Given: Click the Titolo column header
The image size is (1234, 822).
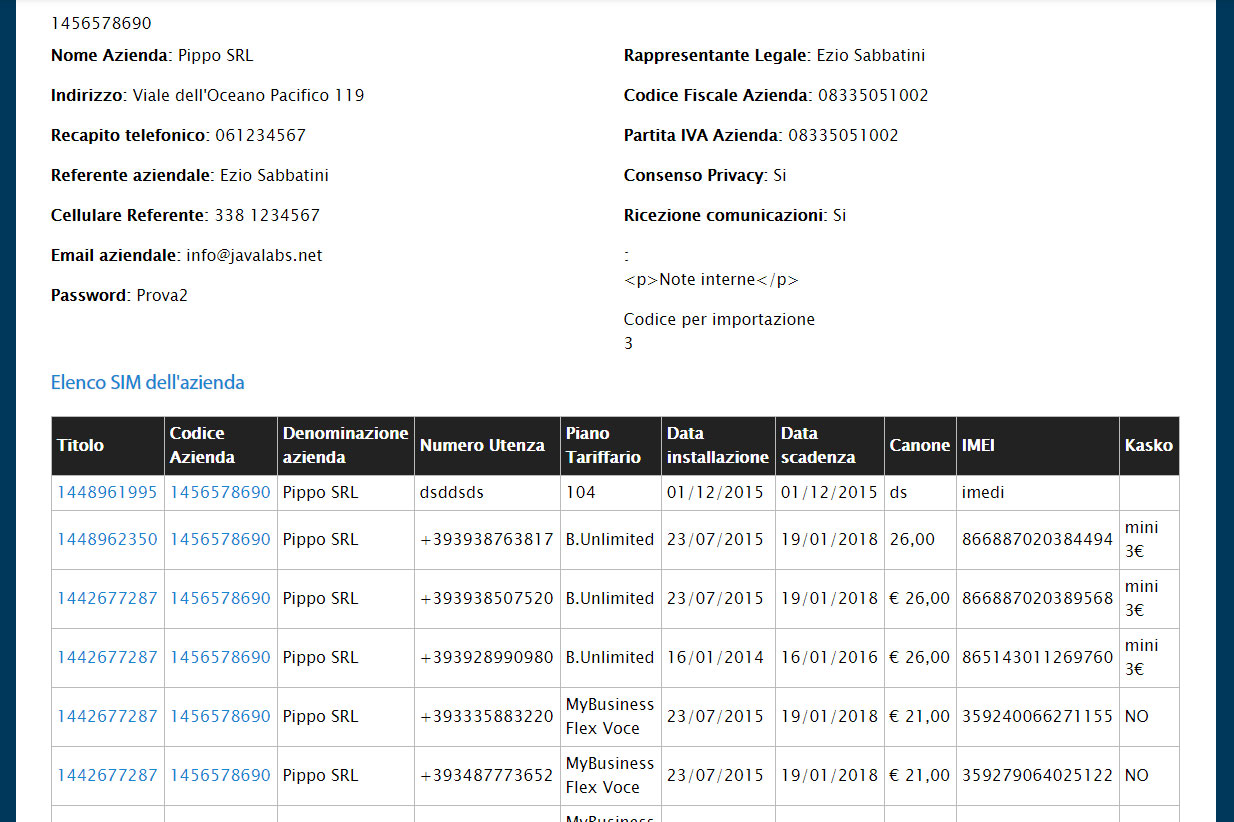Looking at the screenshot, I should (80, 446).
